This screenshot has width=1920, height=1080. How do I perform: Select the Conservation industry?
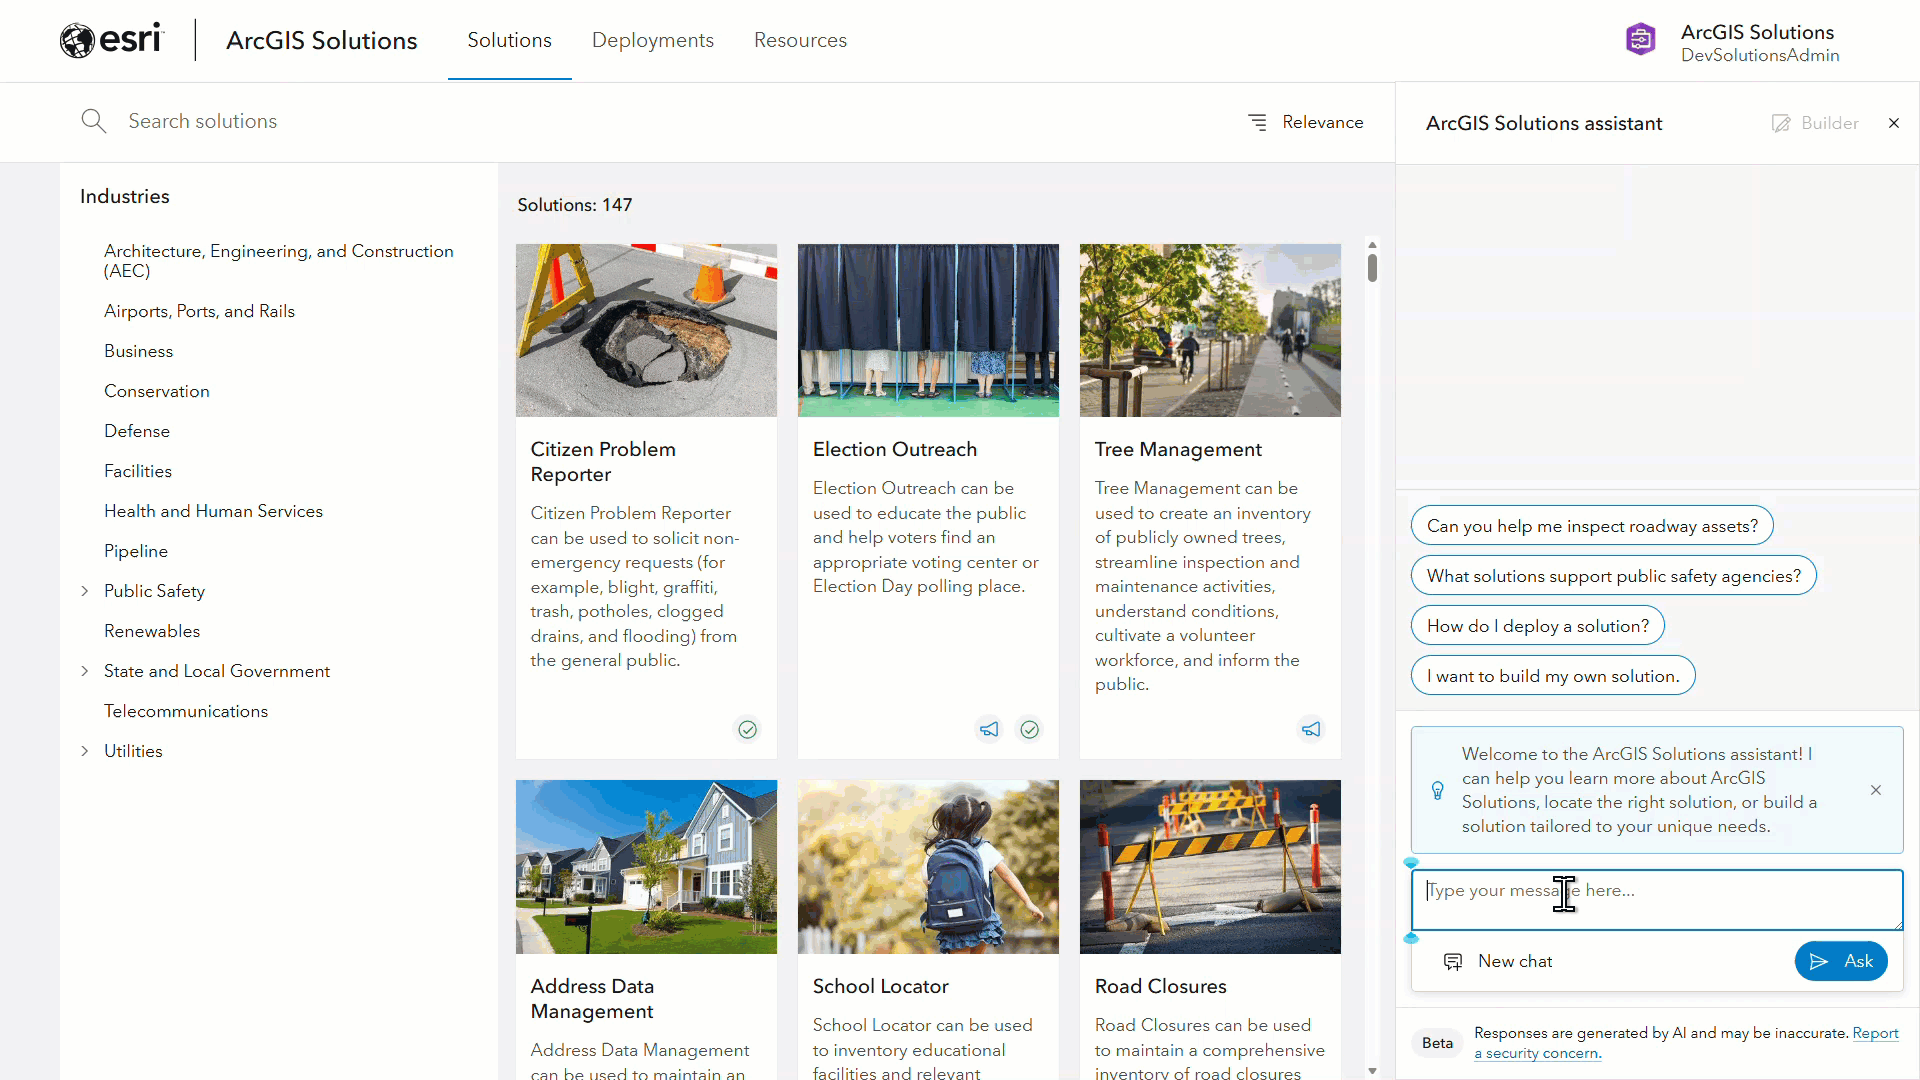(157, 391)
